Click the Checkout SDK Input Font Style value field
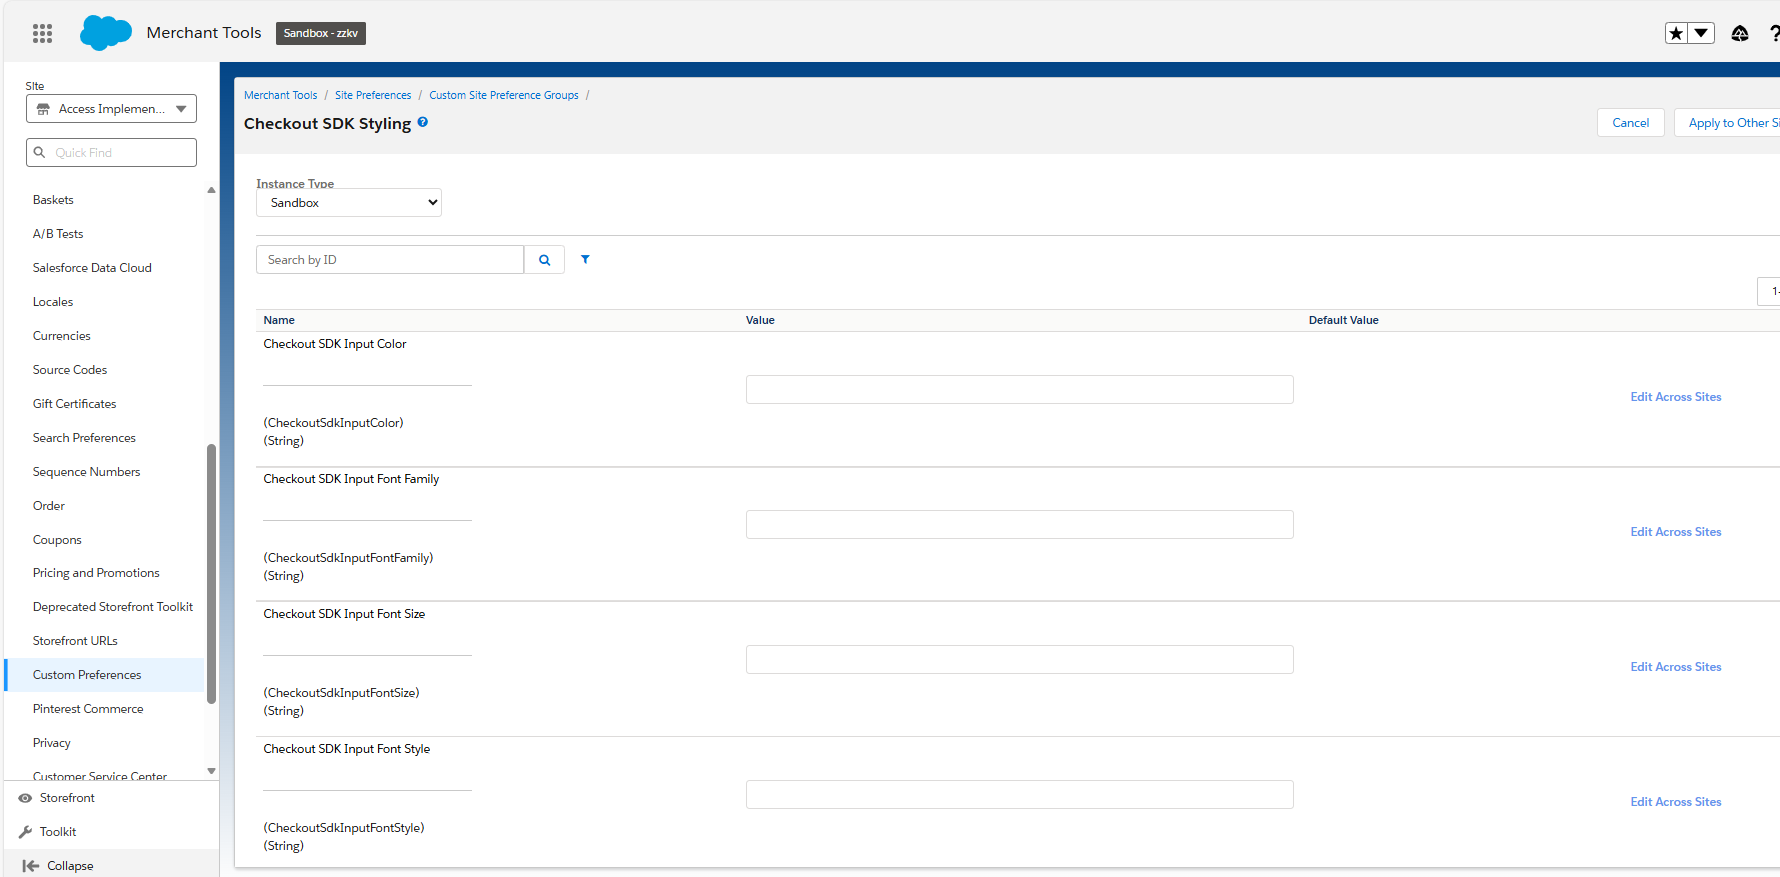 (1019, 795)
